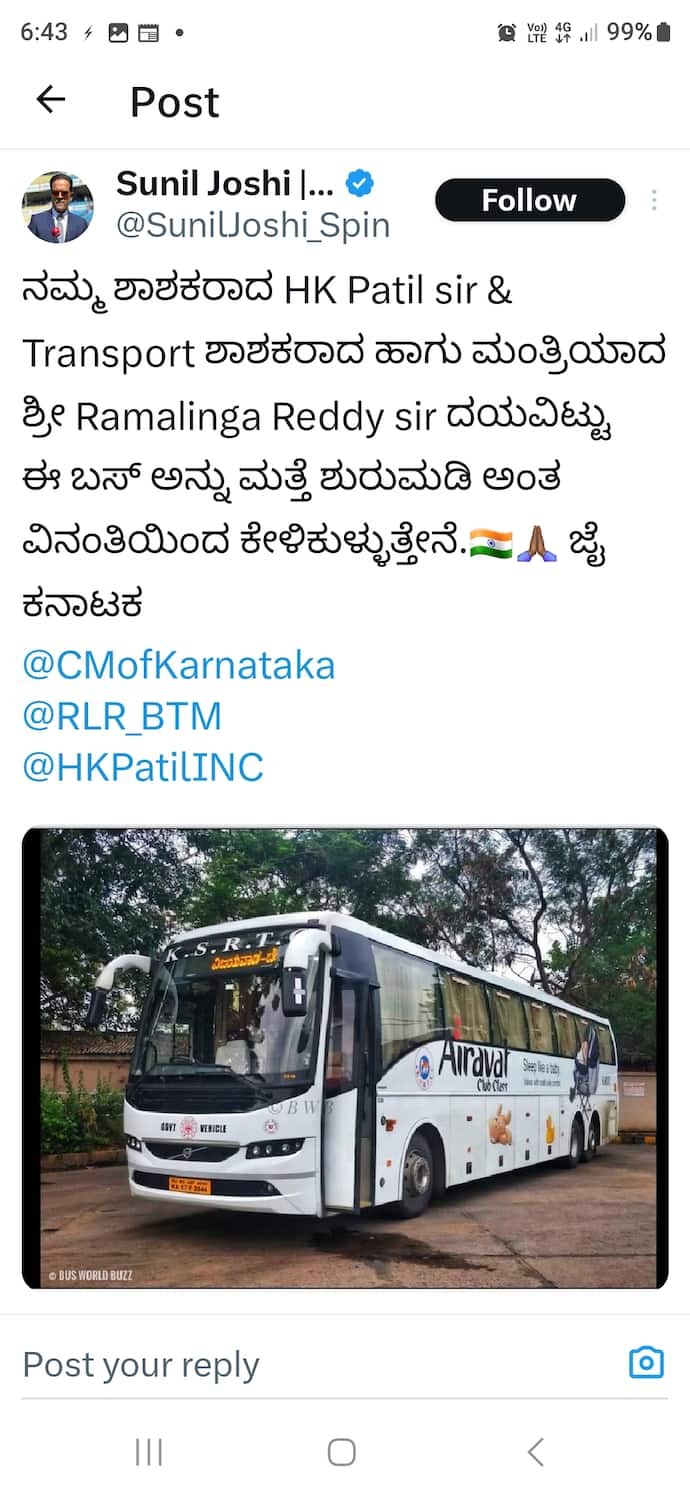Image resolution: width=690 pixels, height=1495 pixels.
Task: Tap Android recent apps navigation button
Action: coord(149,1452)
